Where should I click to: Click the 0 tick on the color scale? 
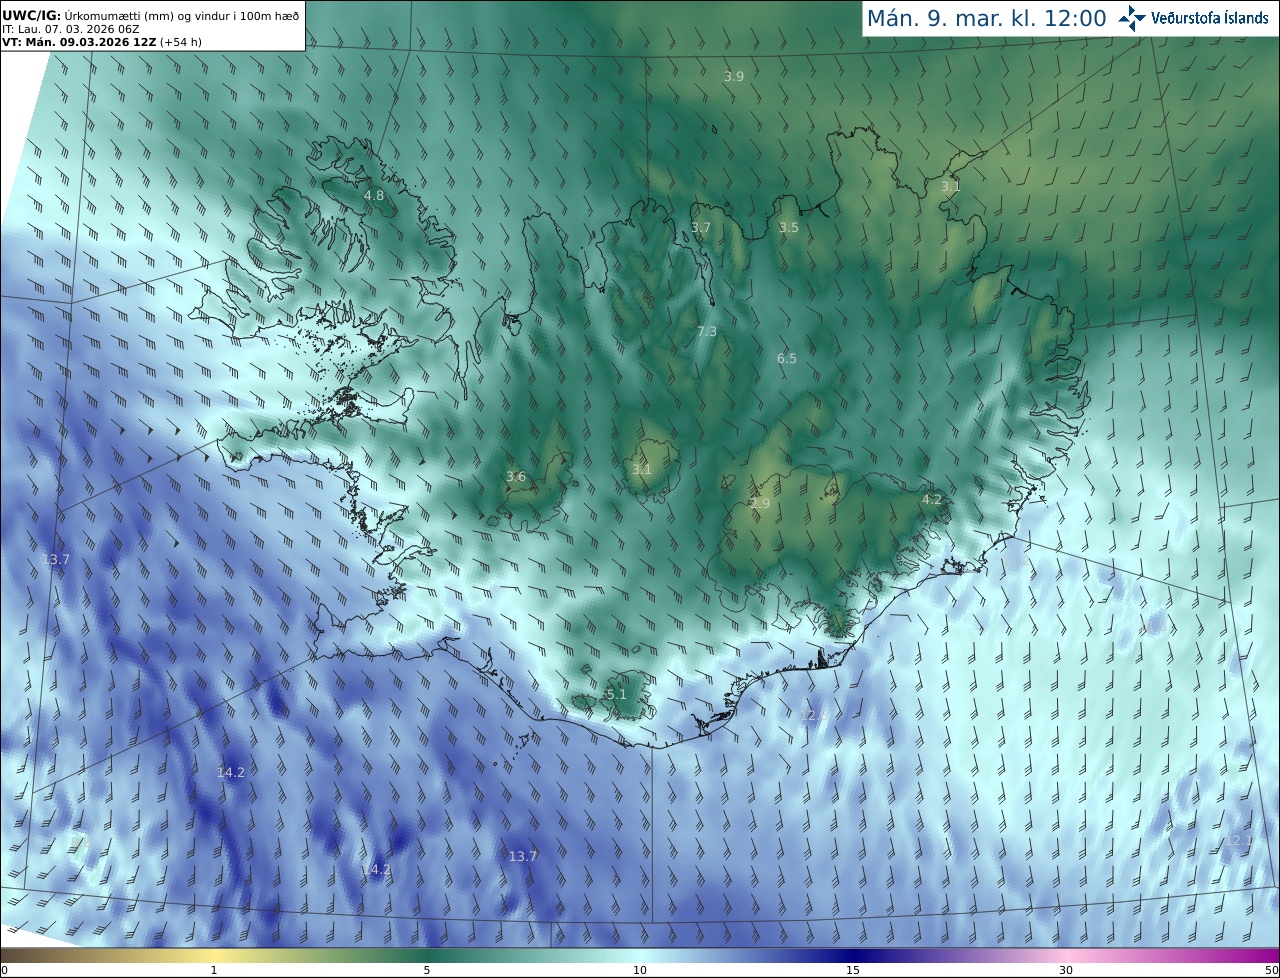coord(4,970)
